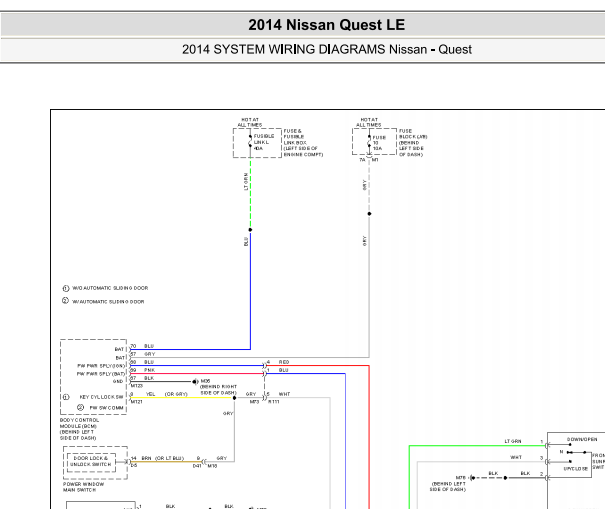605x509 pixels.
Task: Click the 'LT GRN' label on horizontal green wire
Action: [x=513, y=441]
